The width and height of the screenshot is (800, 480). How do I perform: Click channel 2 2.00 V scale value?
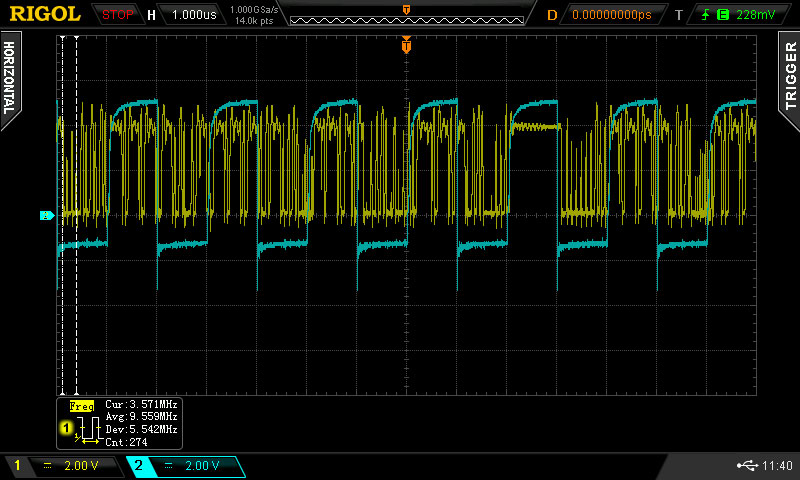pos(202,465)
